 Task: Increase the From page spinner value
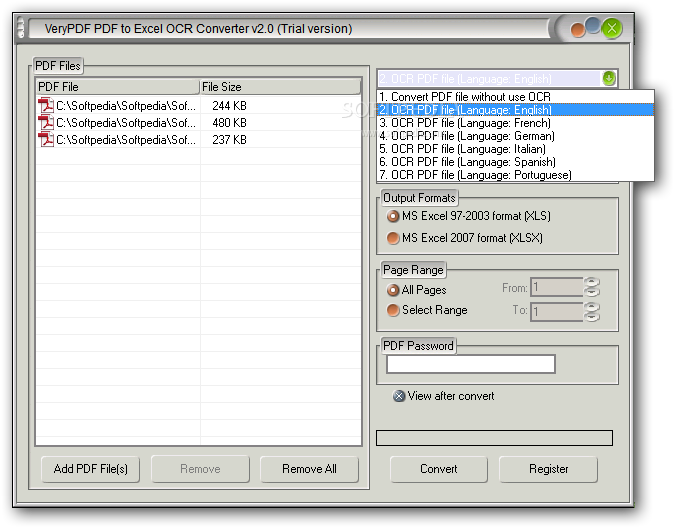tap(592, 282)
